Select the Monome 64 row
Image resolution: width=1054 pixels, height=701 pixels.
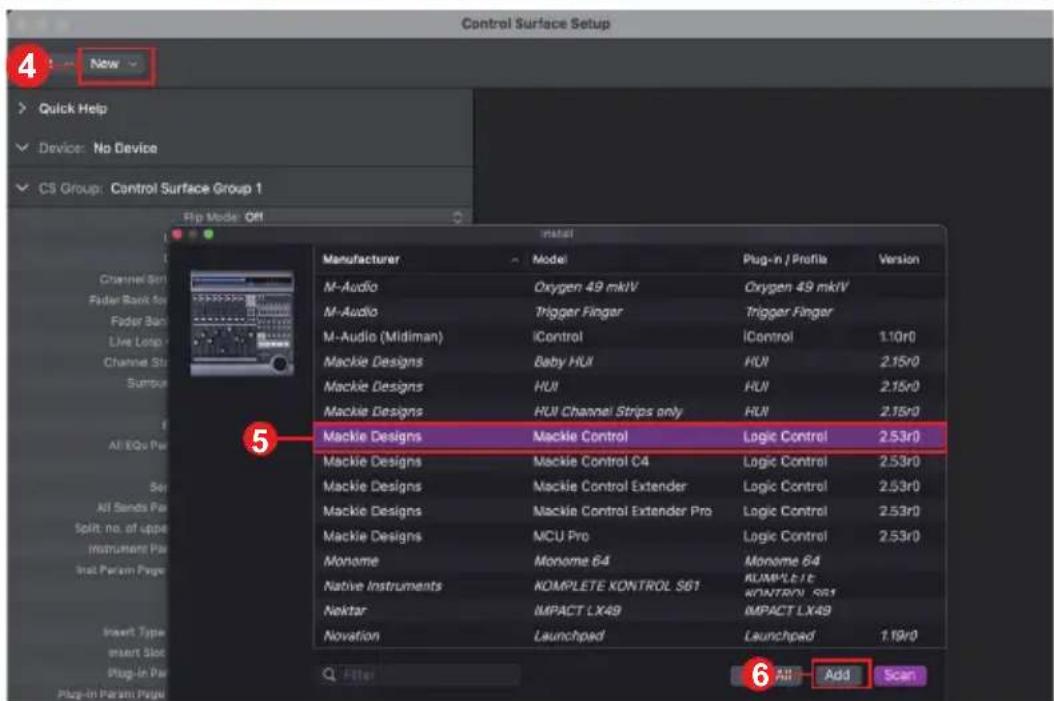(x=629, y=561)
